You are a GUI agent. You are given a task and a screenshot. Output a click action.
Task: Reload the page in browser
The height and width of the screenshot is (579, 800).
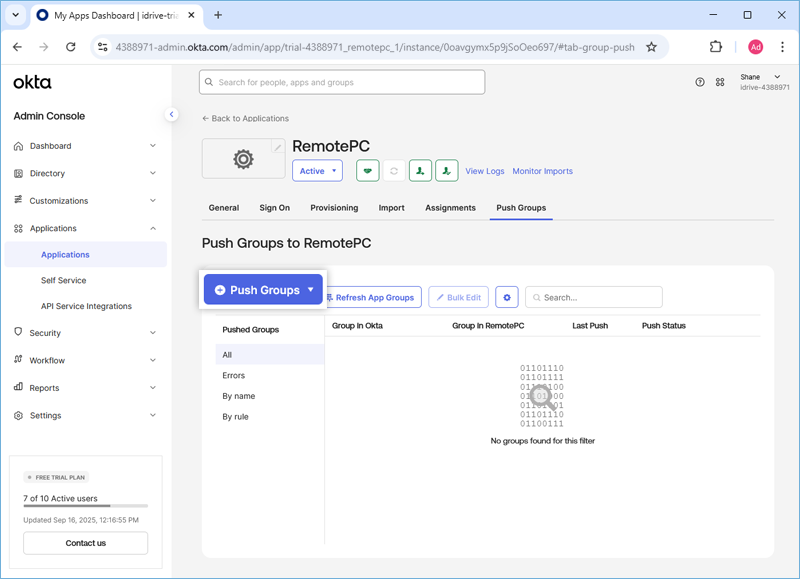[70, 46]
